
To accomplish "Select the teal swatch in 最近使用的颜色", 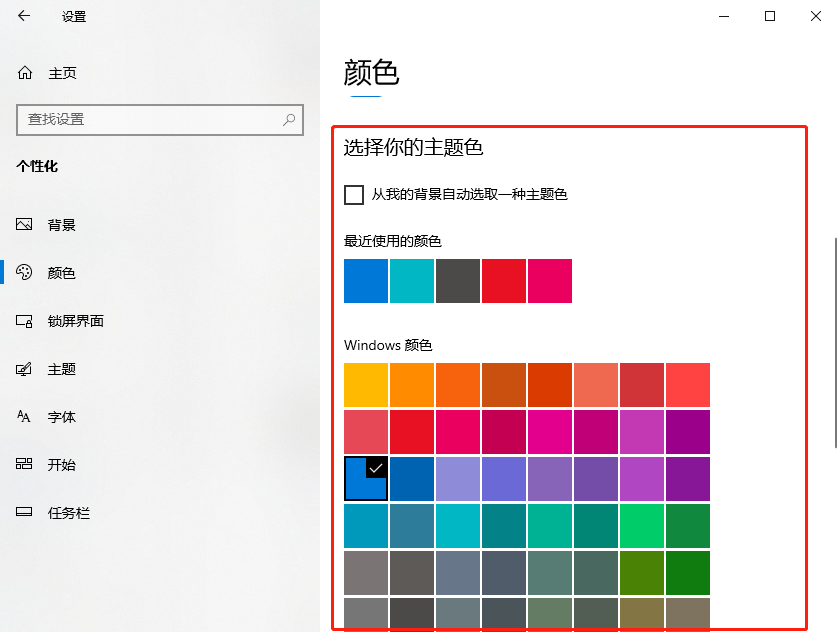I will pyautogui.click(x=411, y=281).
